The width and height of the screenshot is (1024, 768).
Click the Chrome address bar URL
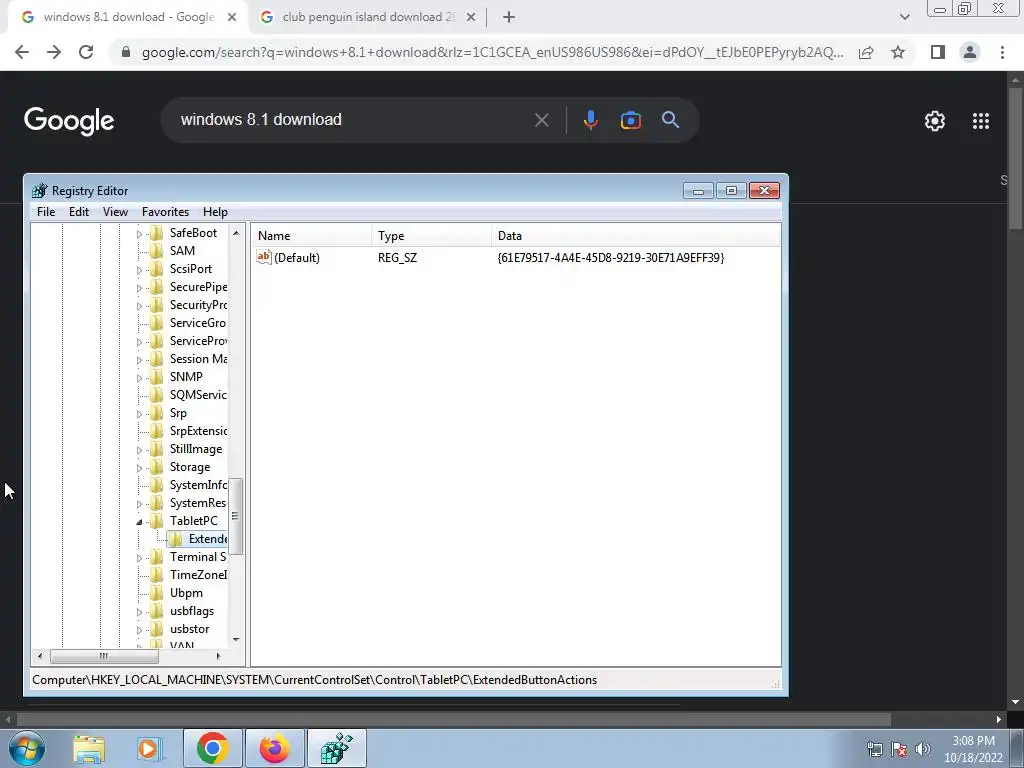(492, 52)
